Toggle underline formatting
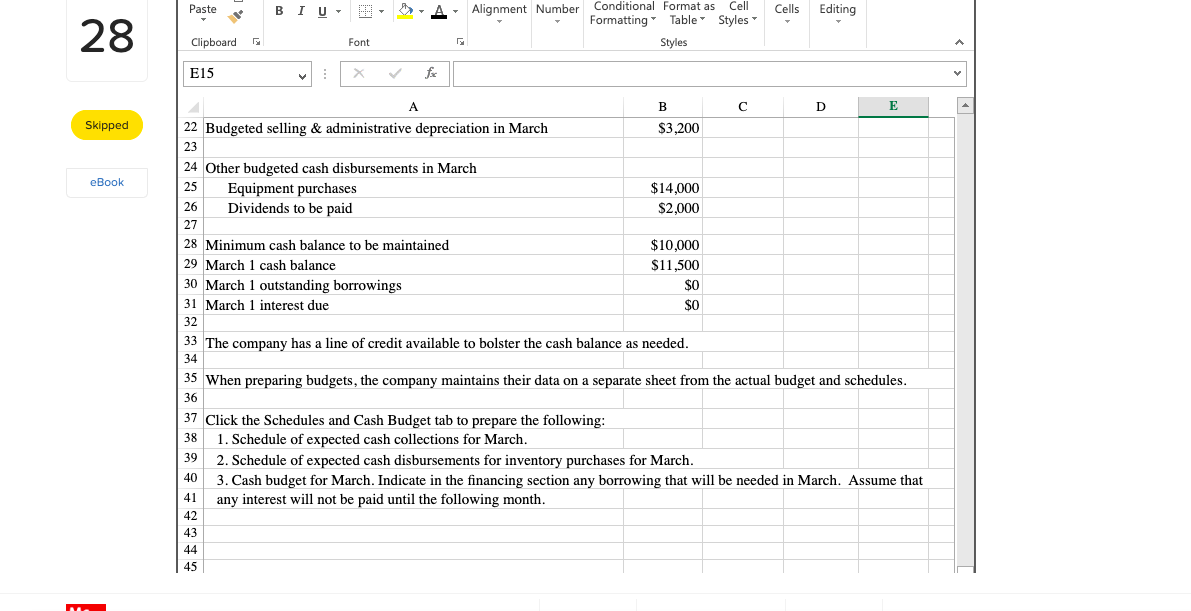The image size is (1191, 611). click(320, 9)
